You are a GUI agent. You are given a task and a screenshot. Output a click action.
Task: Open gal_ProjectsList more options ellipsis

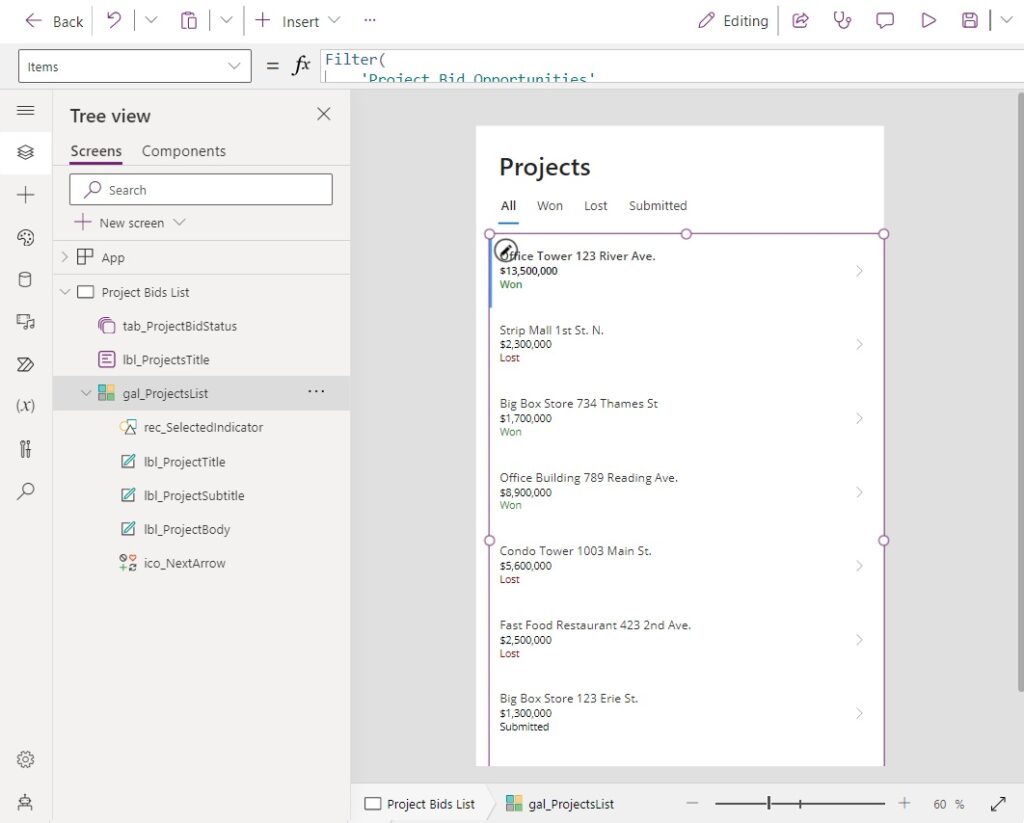(316, 392)
